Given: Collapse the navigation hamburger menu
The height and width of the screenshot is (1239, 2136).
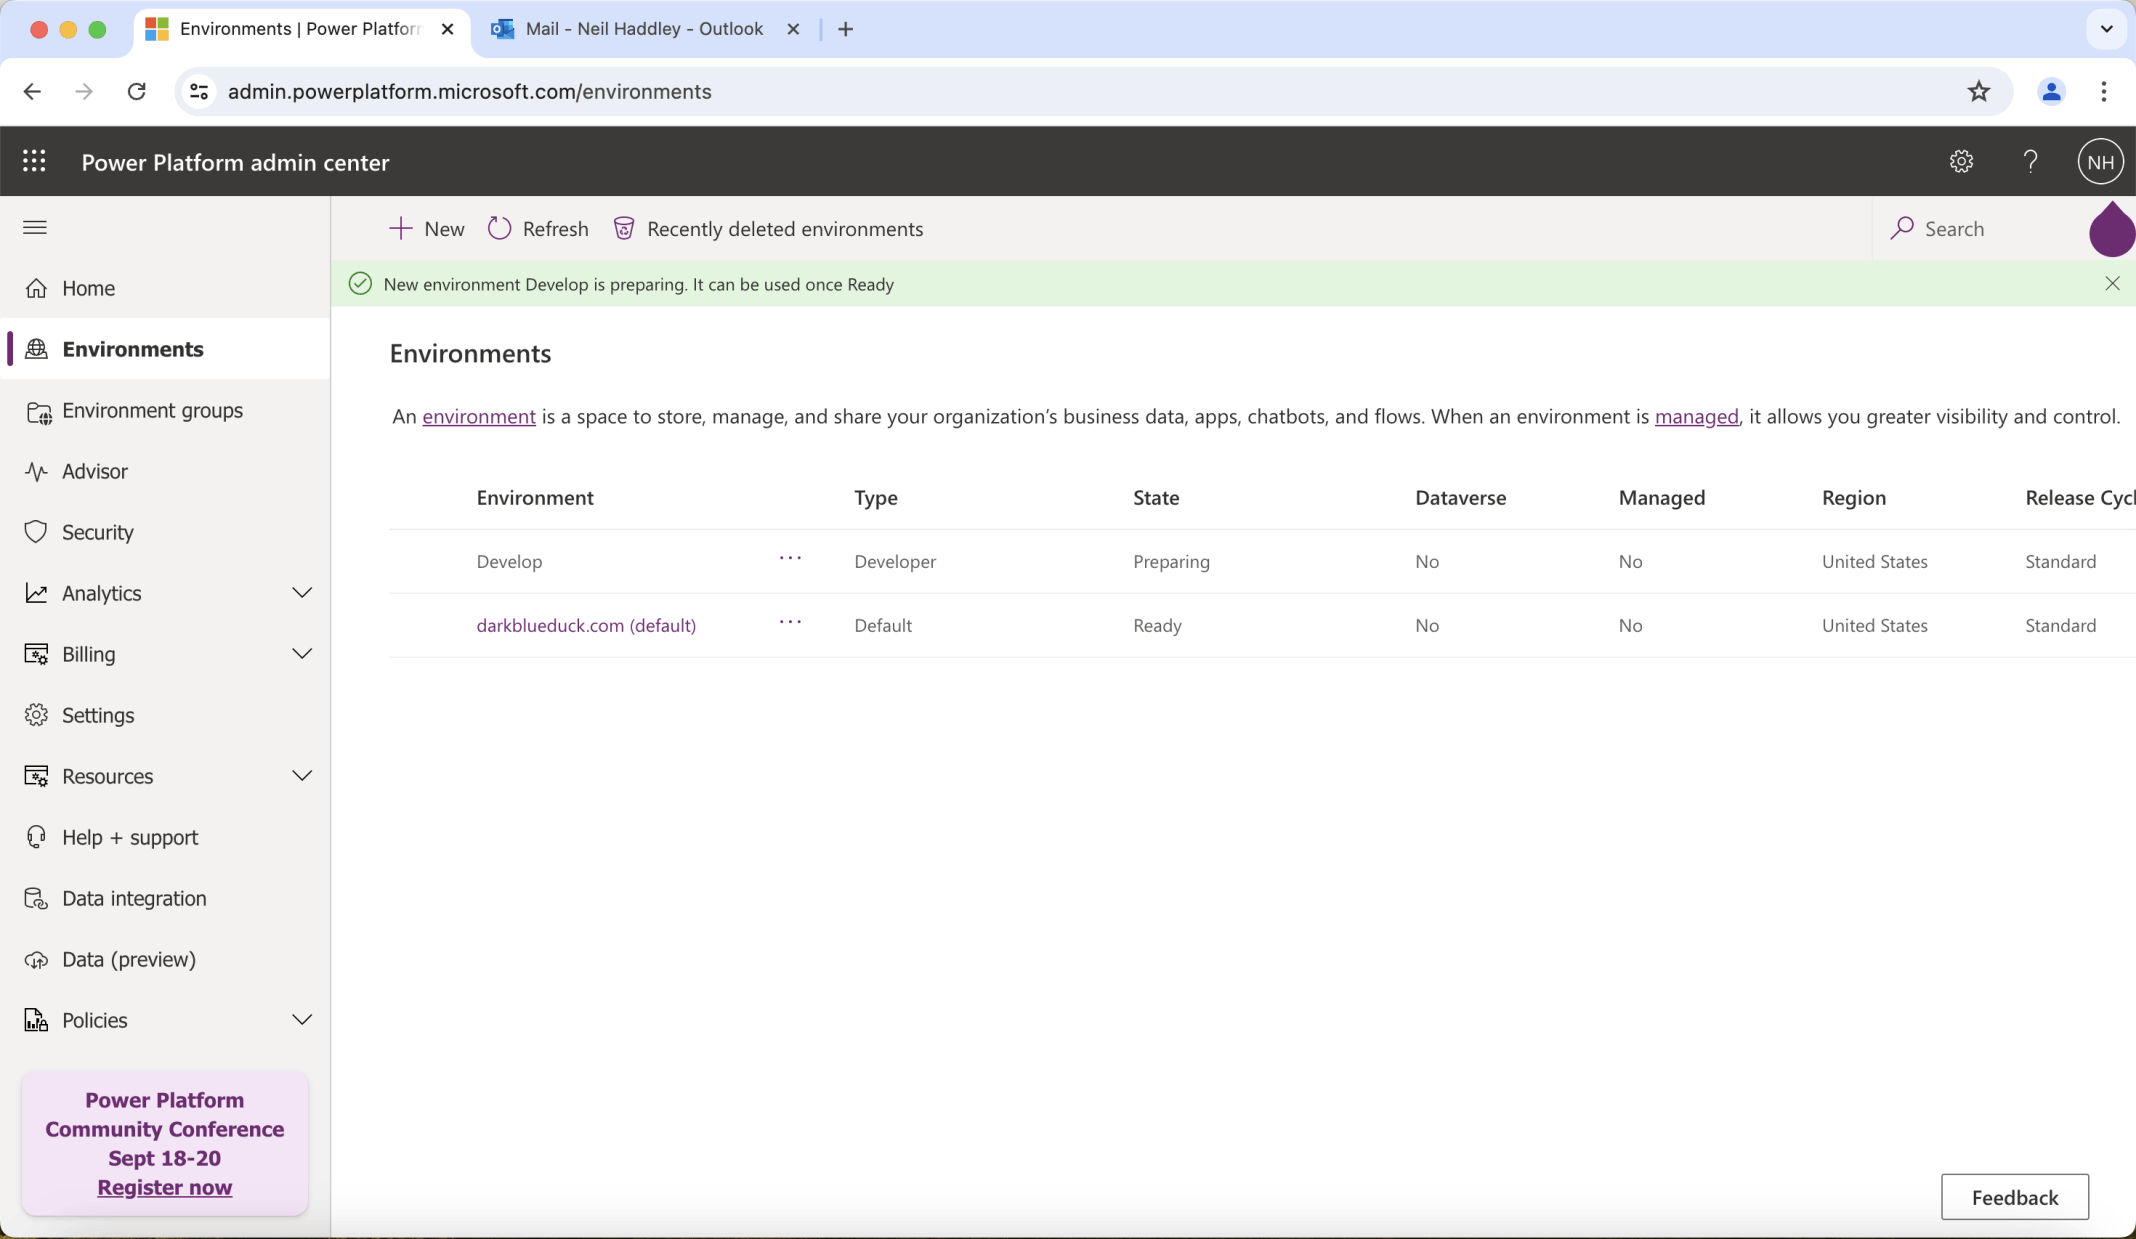Looking at the screenshot, I should pyautogui.click(x=35, y=228).
